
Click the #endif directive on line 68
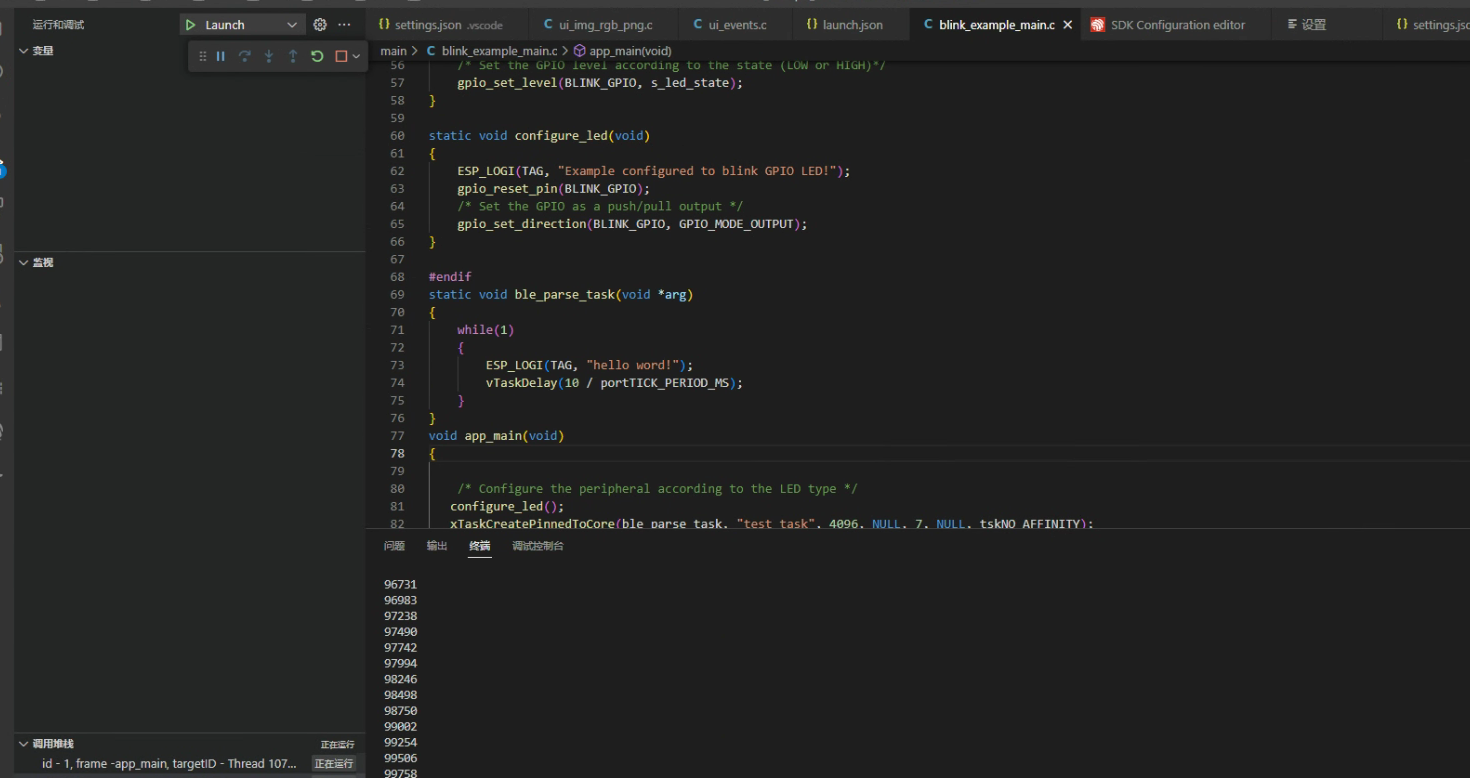450,277
